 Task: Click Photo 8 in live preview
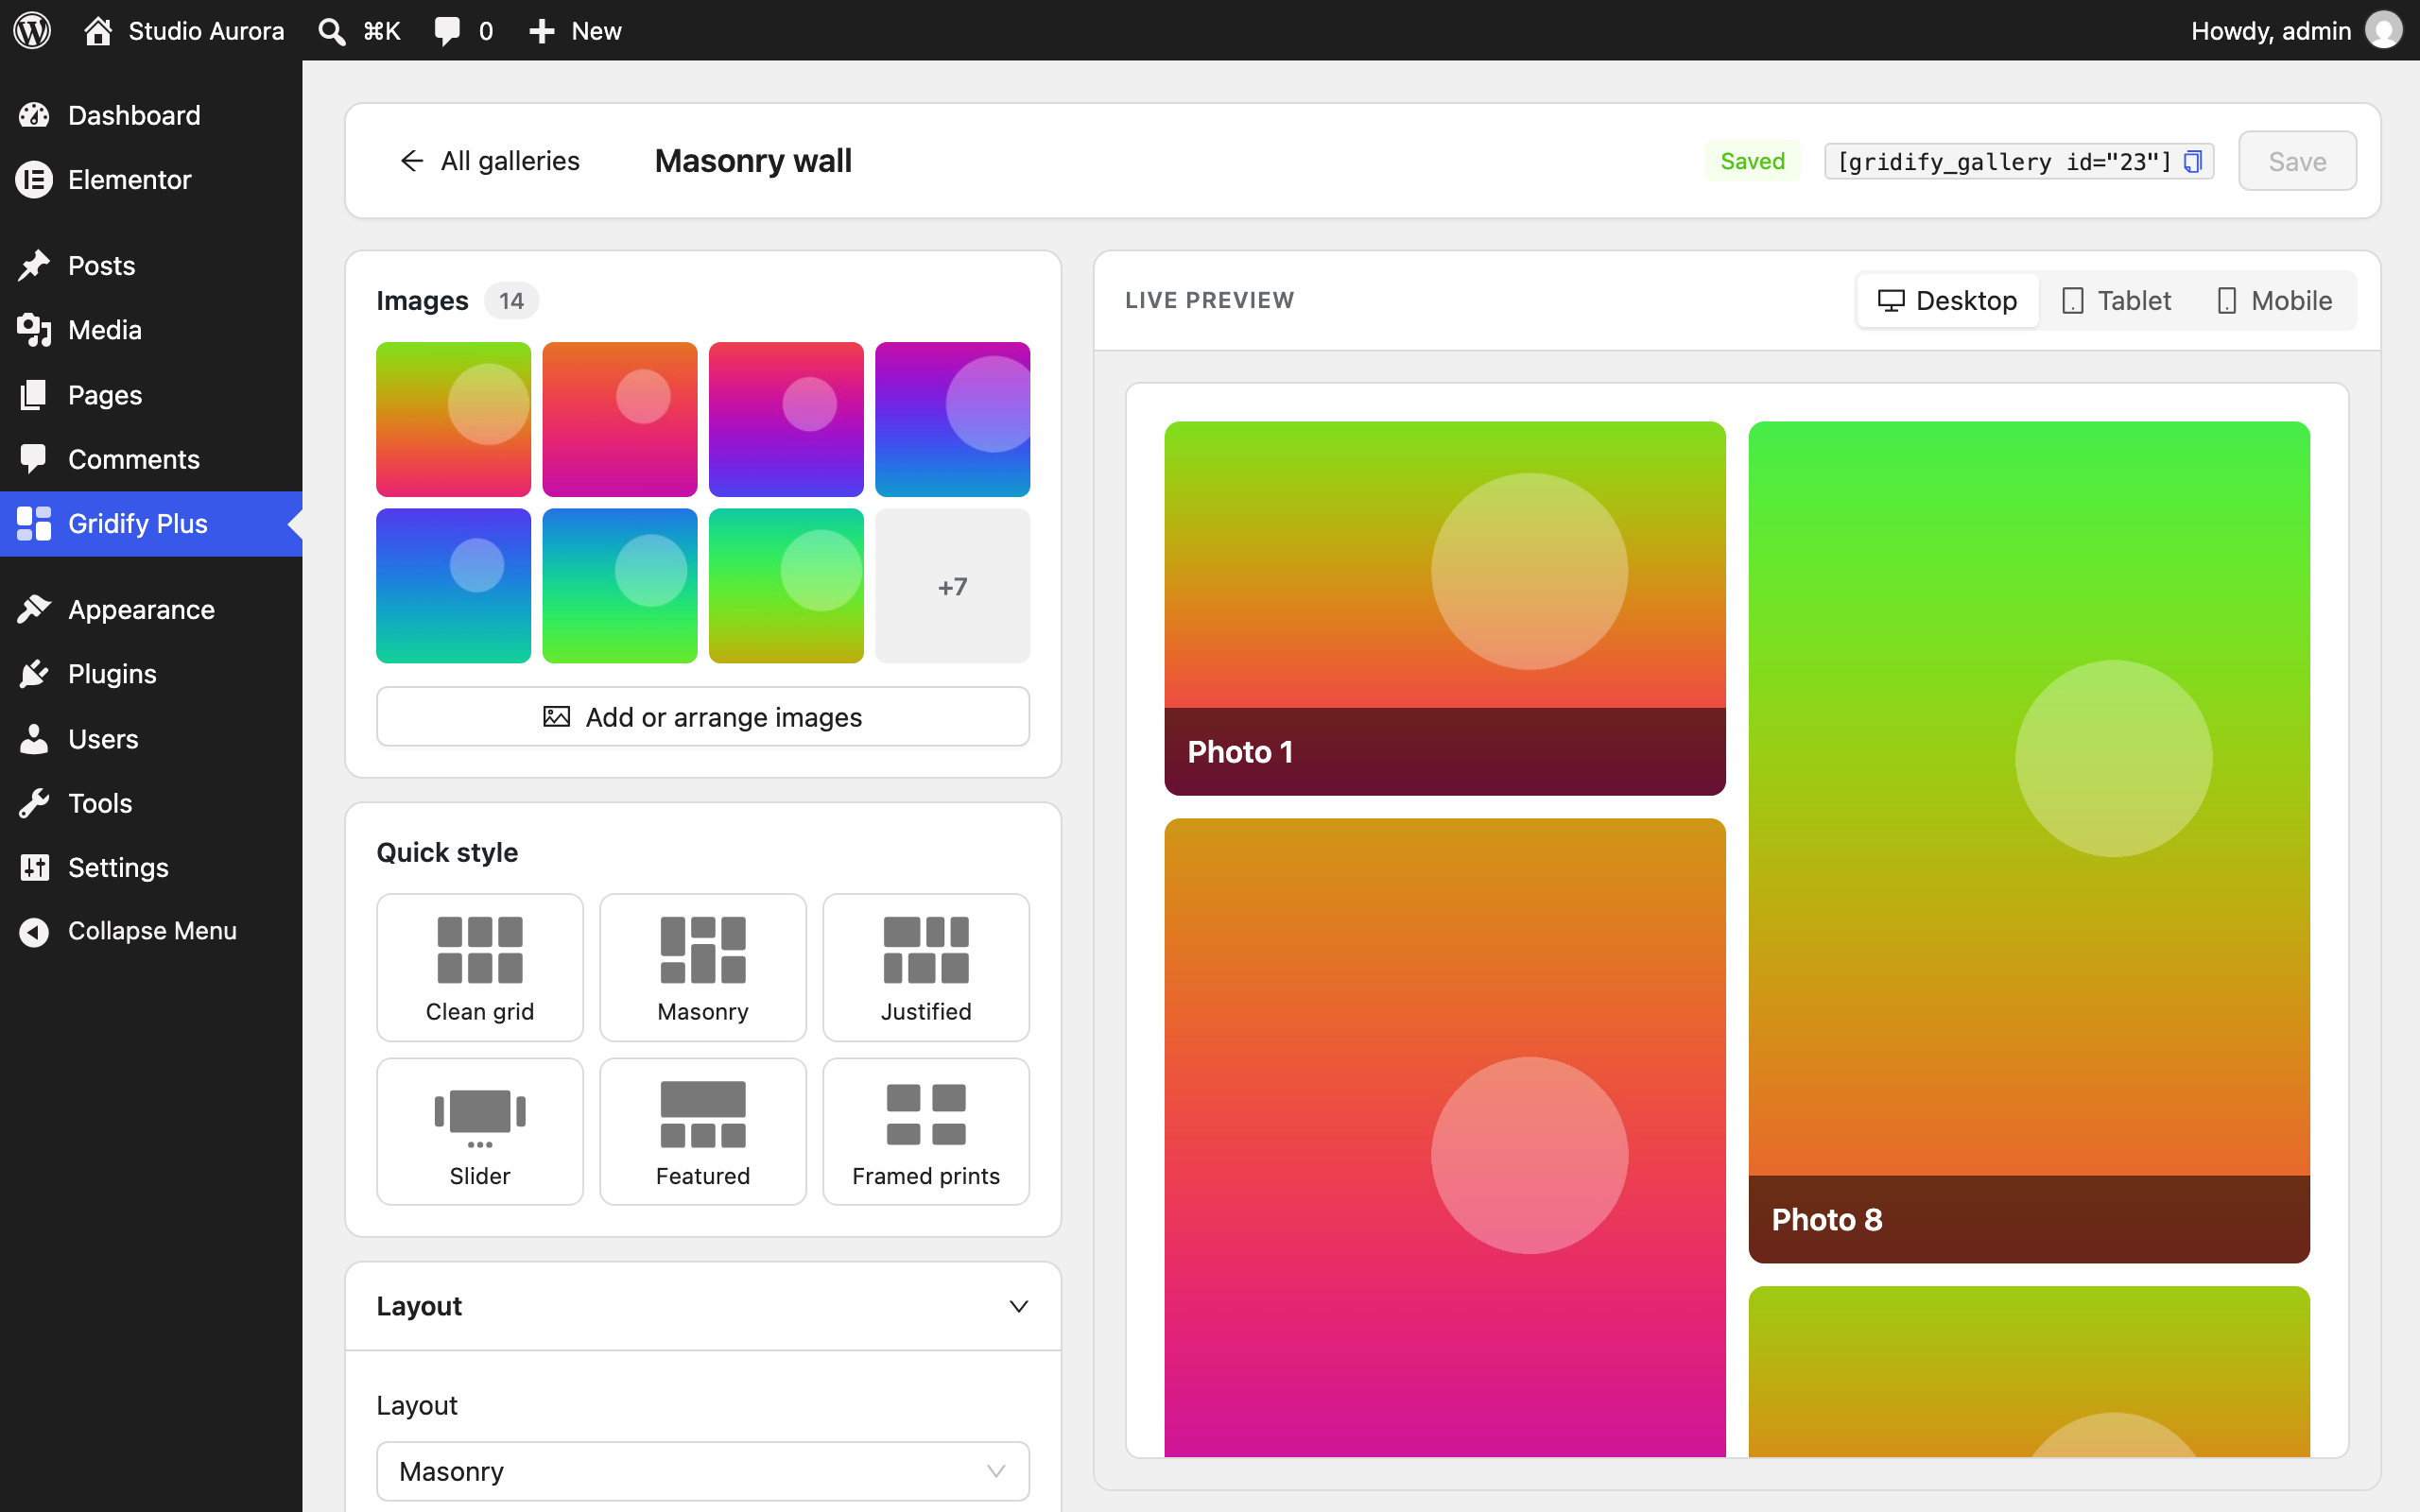pos(2029,842)
